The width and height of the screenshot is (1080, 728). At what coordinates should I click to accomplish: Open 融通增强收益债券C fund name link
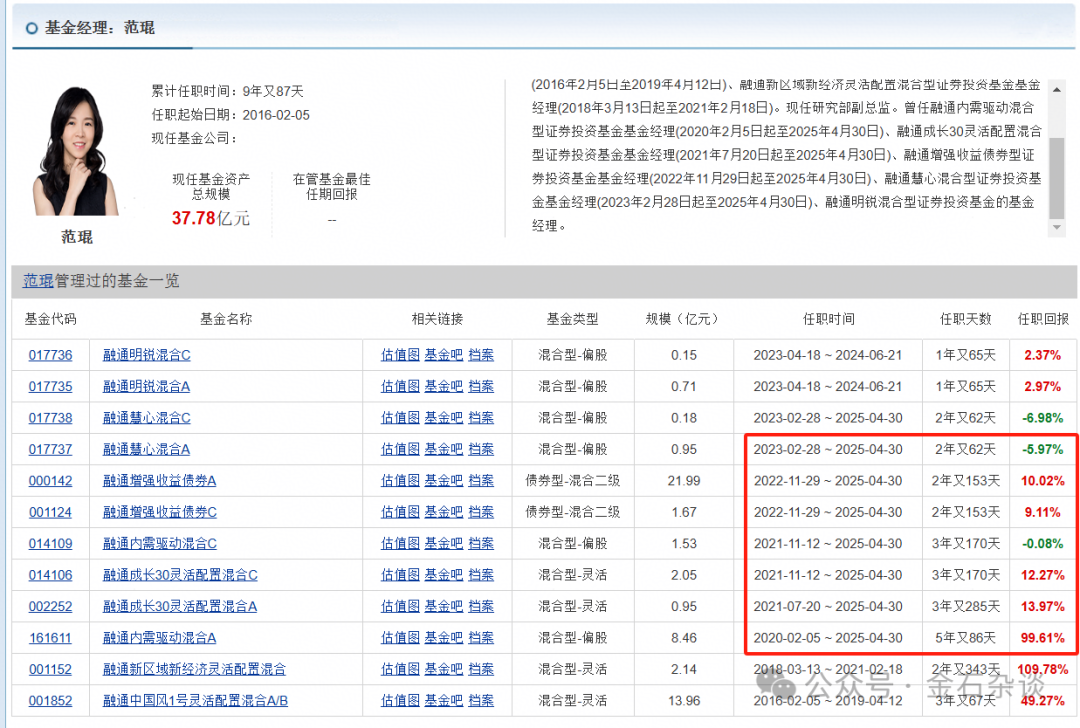pyautogui.click(x=160, y=512)
